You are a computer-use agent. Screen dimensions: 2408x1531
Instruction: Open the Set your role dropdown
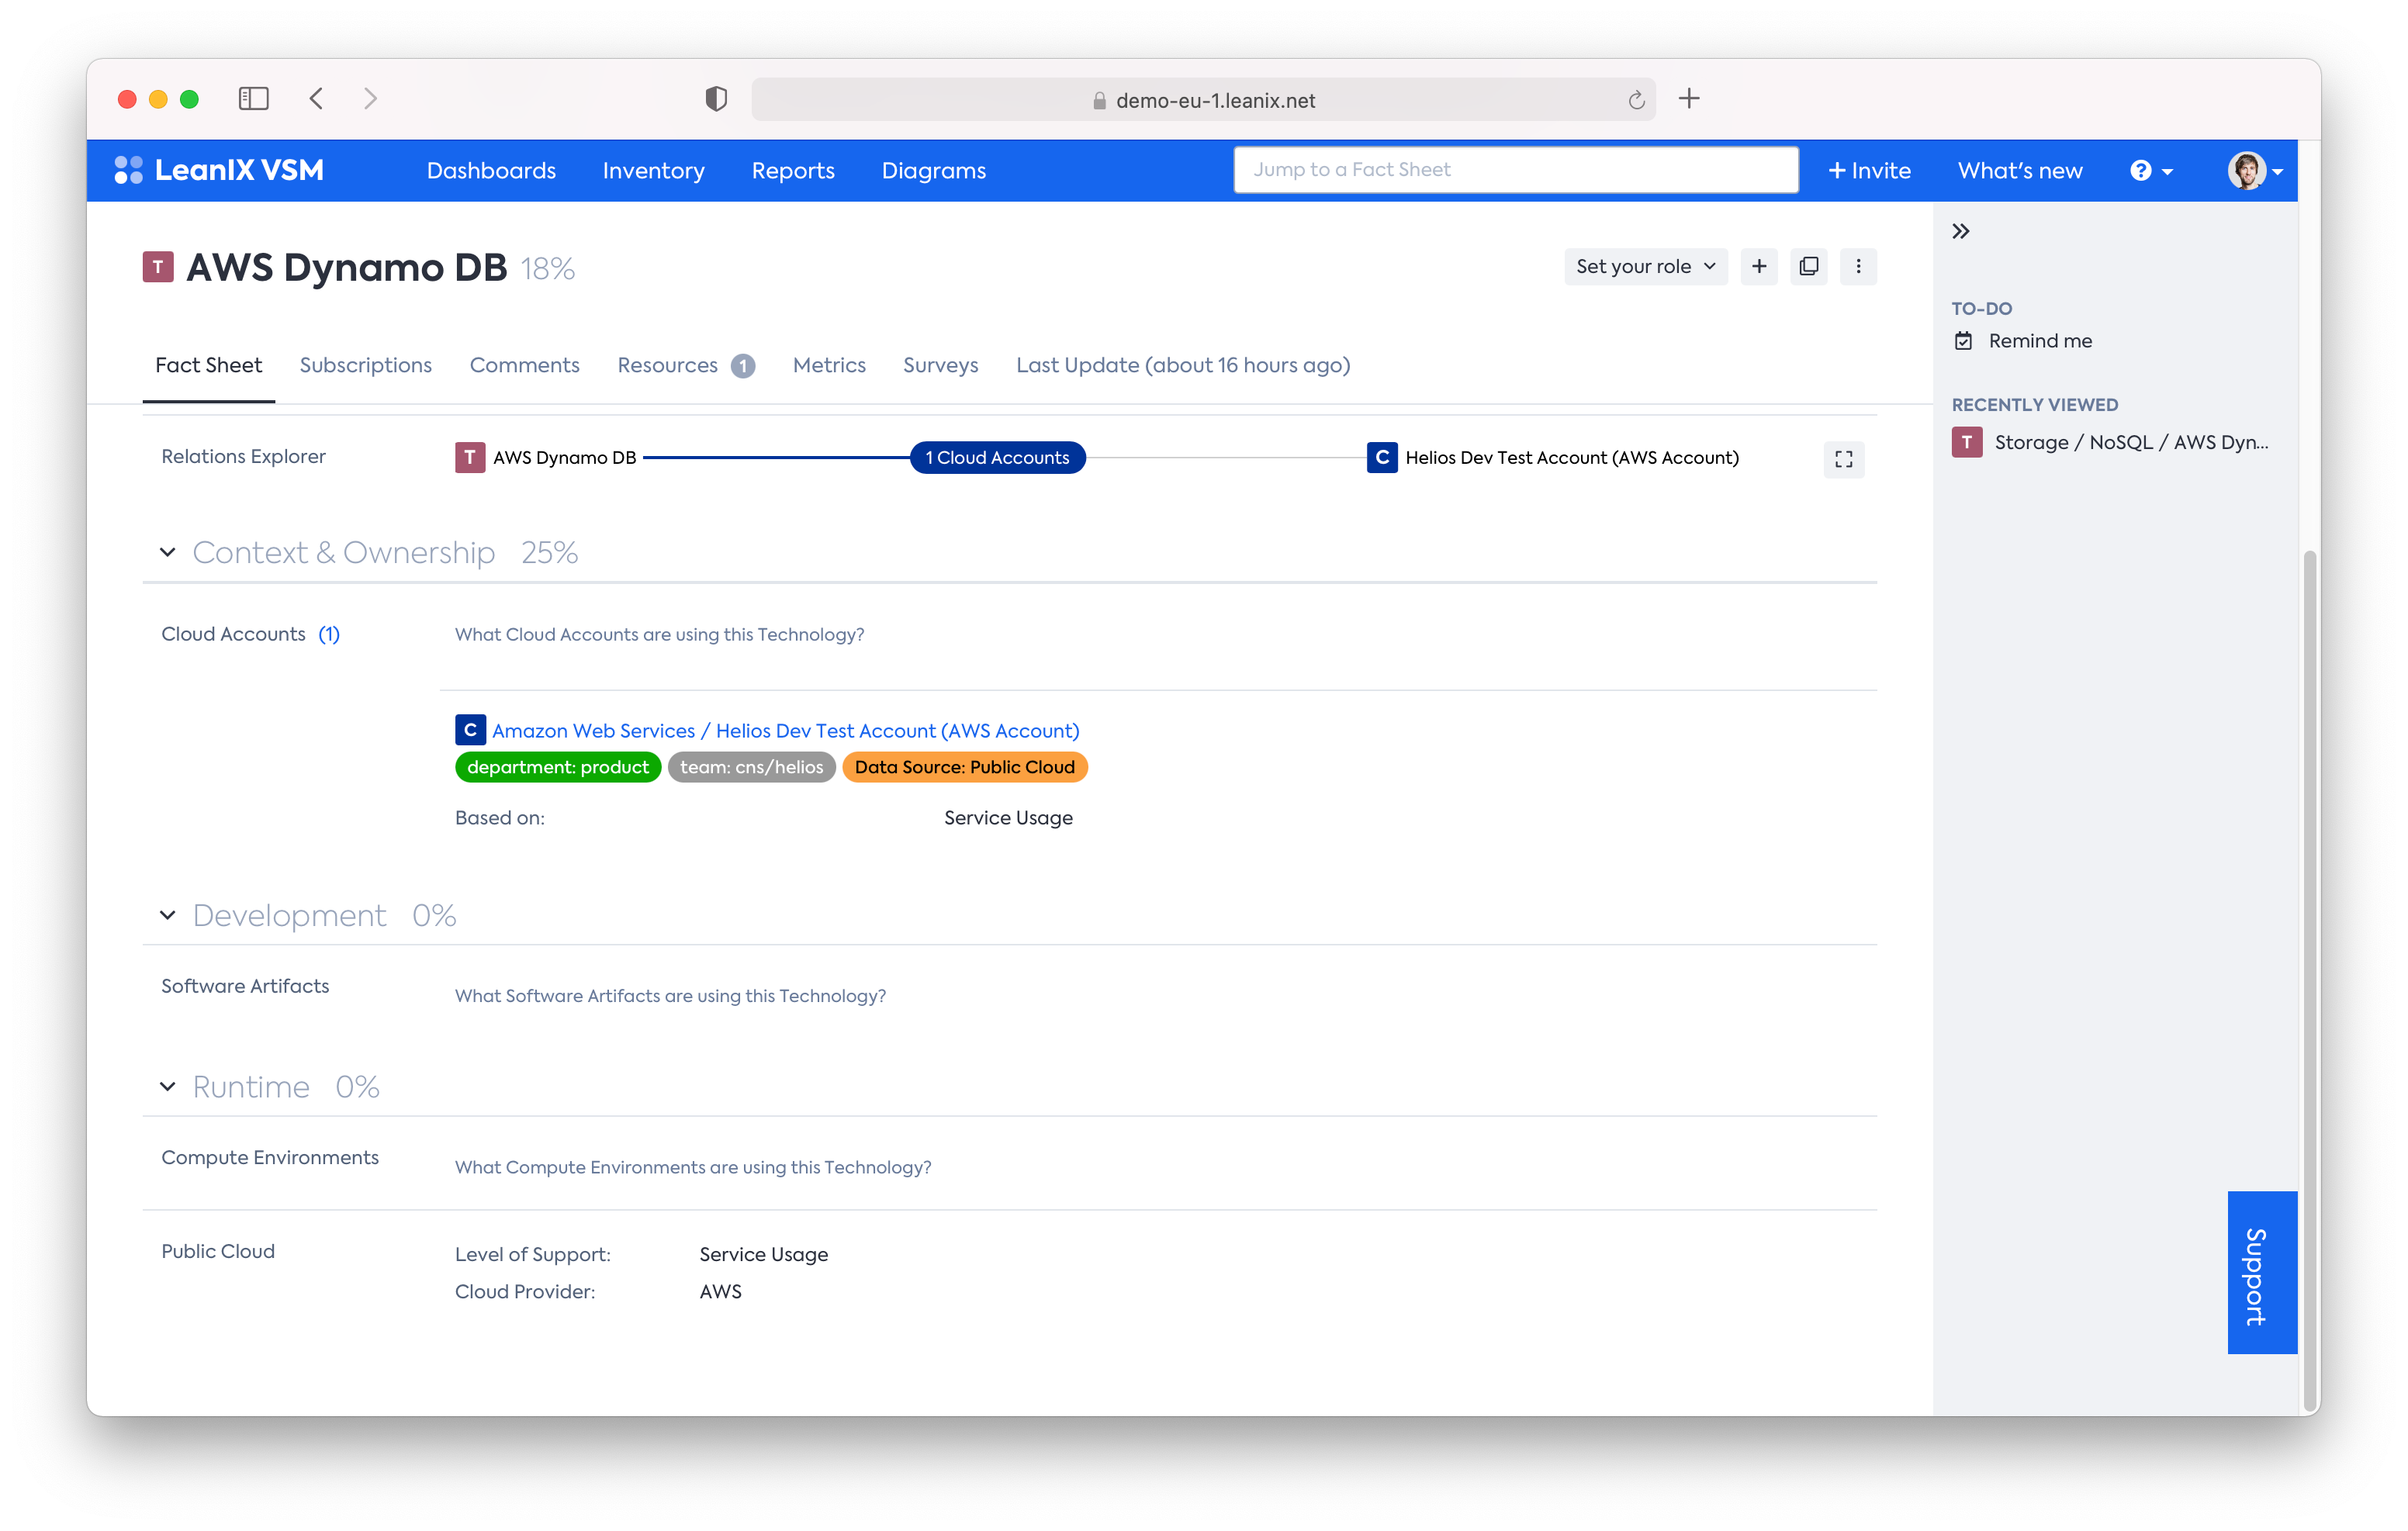coord(1646,266)
